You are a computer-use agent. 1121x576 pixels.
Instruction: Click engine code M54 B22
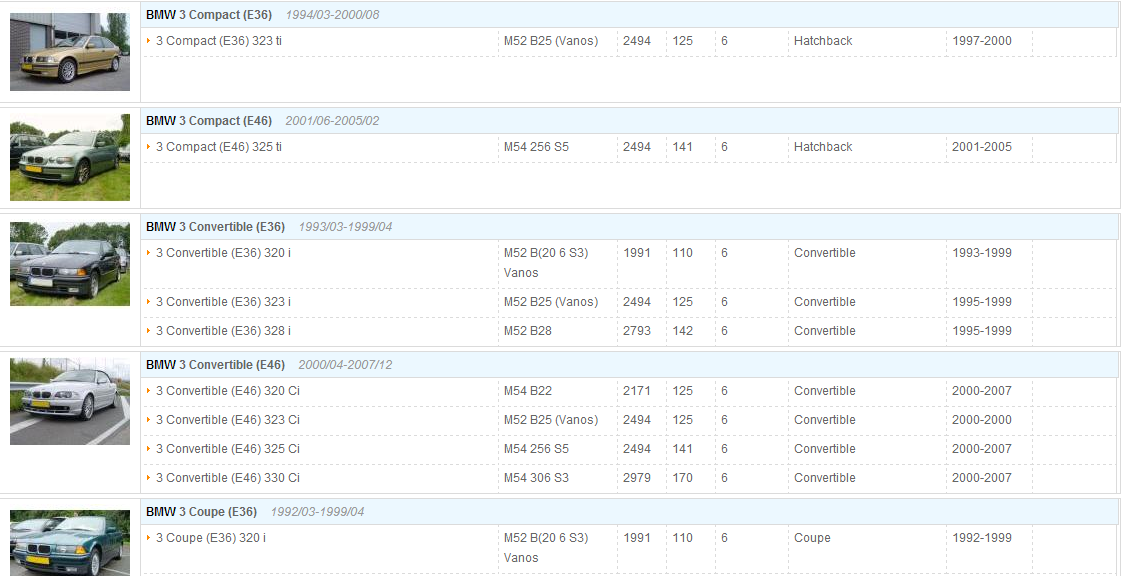528,391
